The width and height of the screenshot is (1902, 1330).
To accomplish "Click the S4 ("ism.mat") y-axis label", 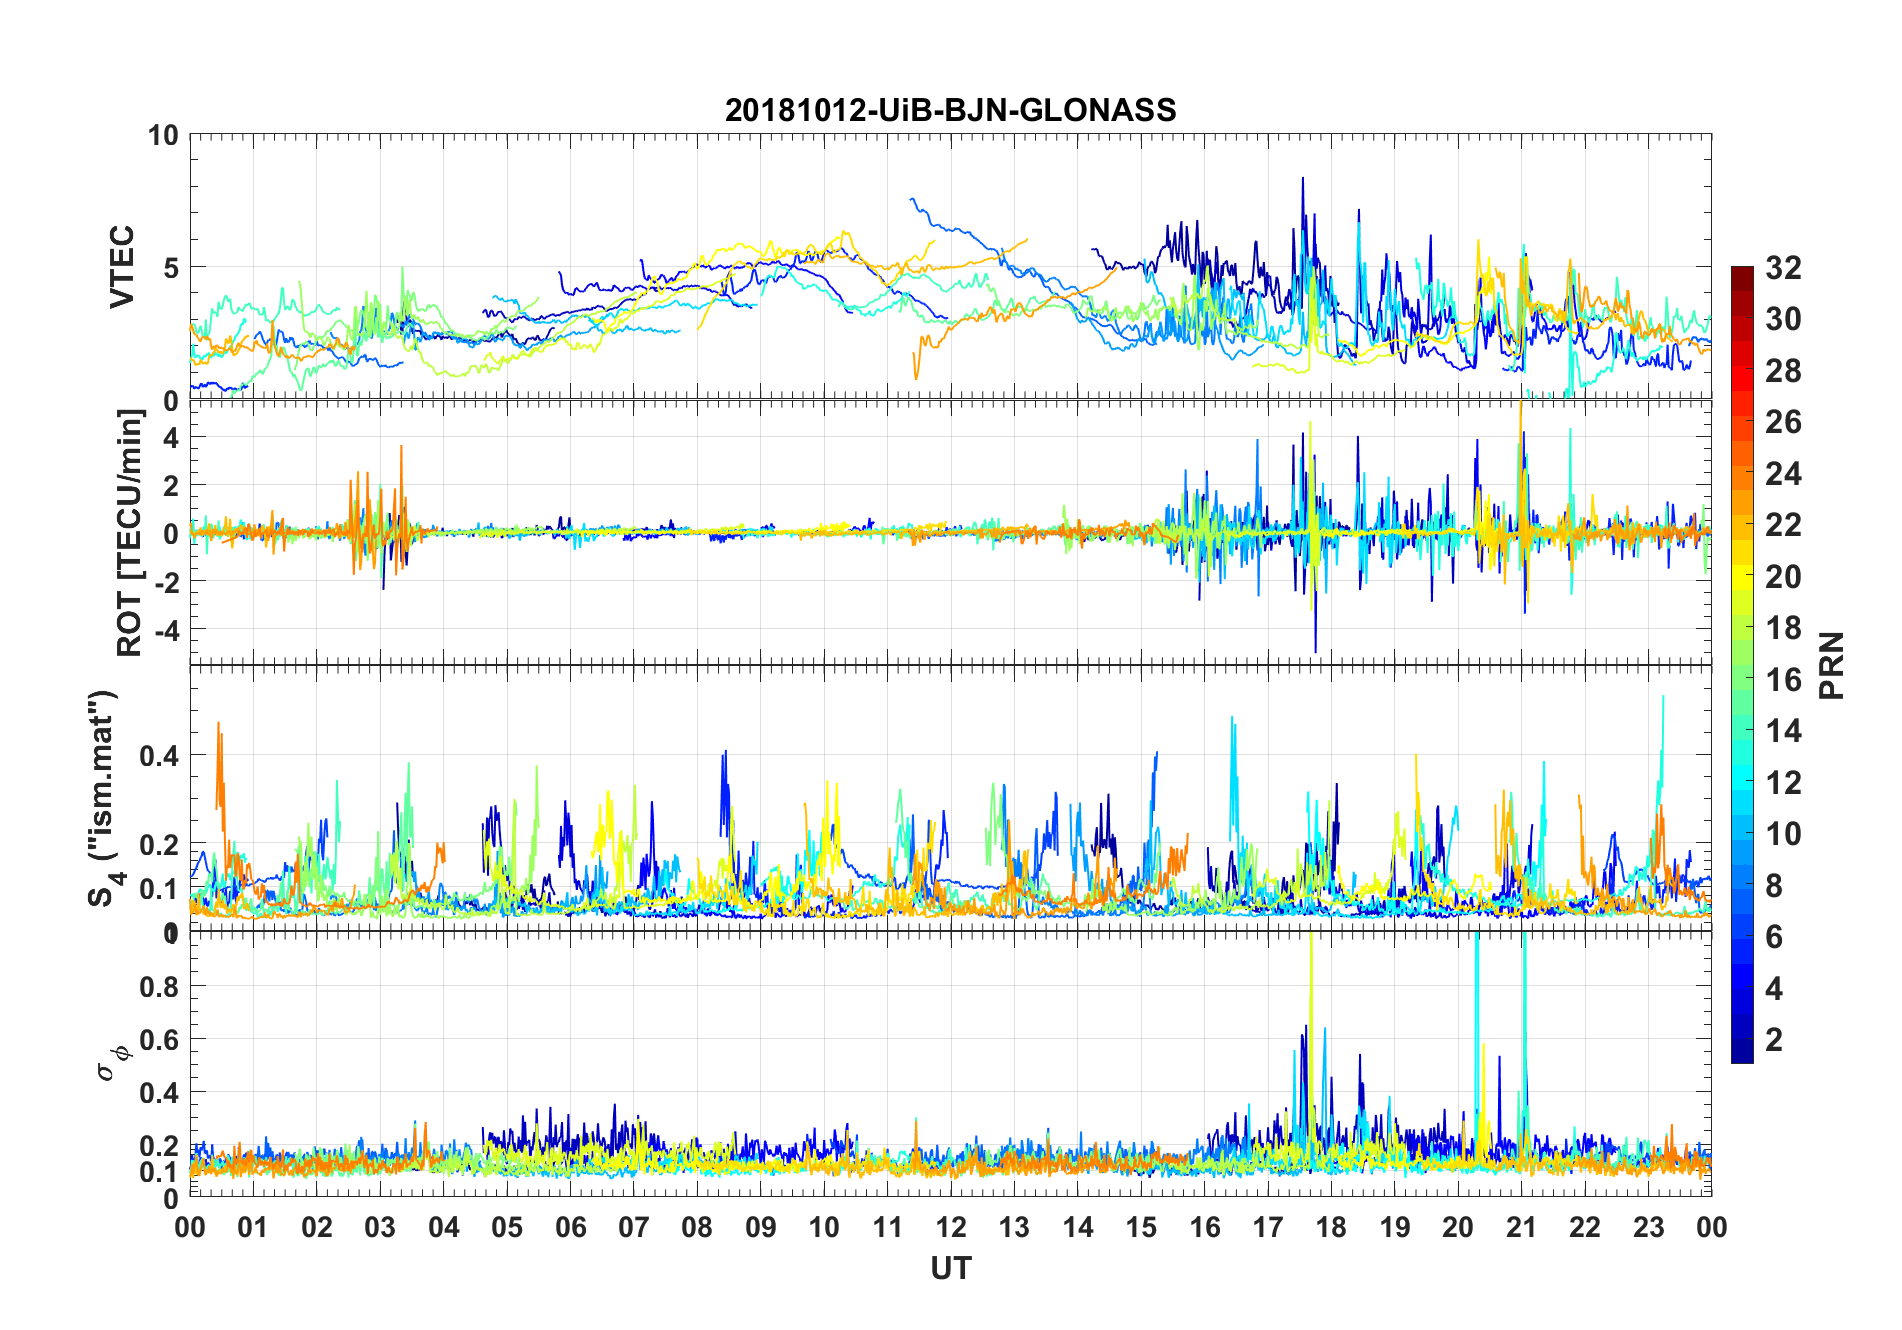I will point(103,799).
